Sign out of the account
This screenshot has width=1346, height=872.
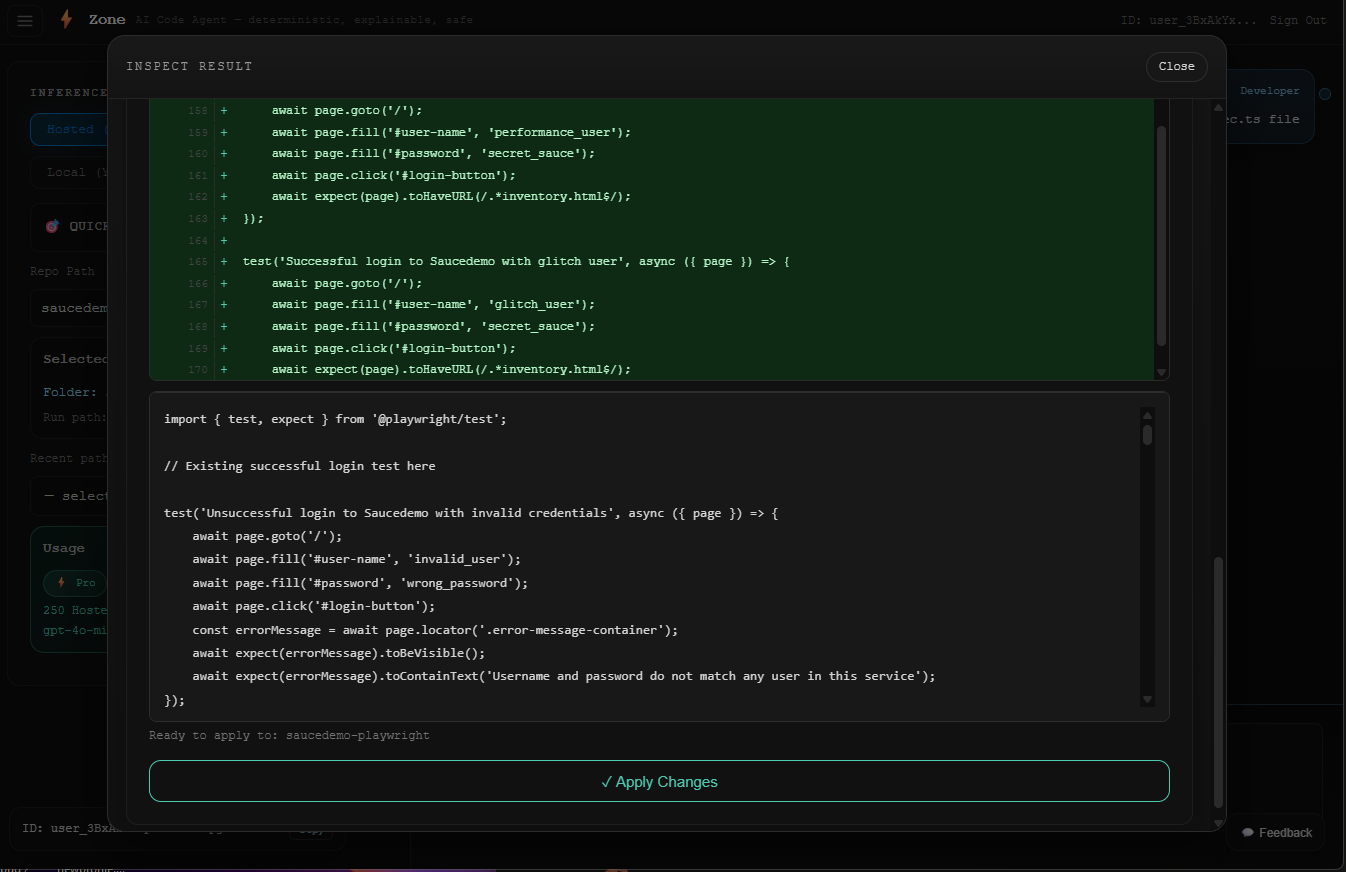point(1298,20)
